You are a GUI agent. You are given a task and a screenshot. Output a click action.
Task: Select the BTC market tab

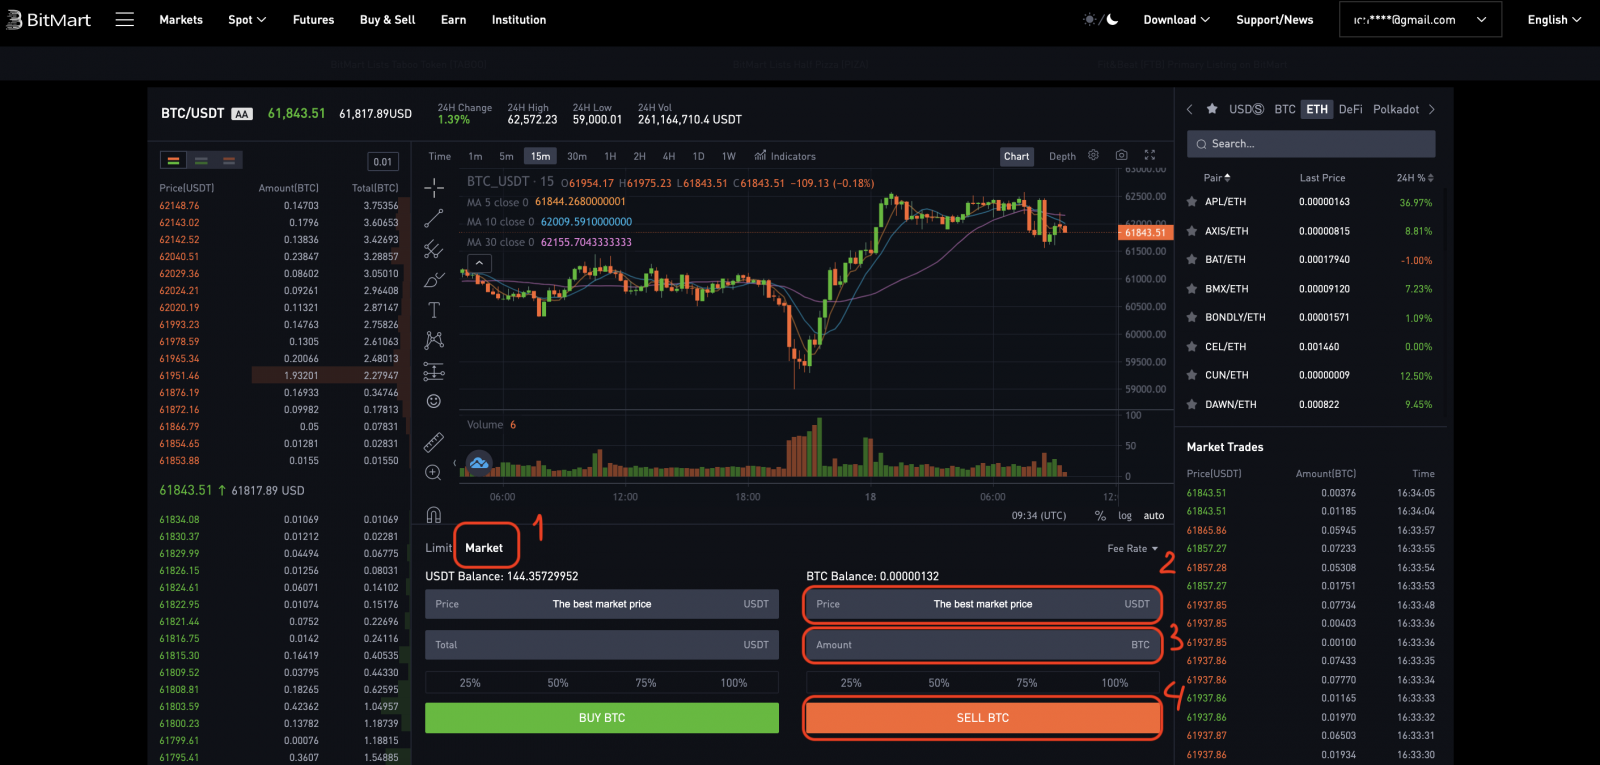[x=1285, y=109]
